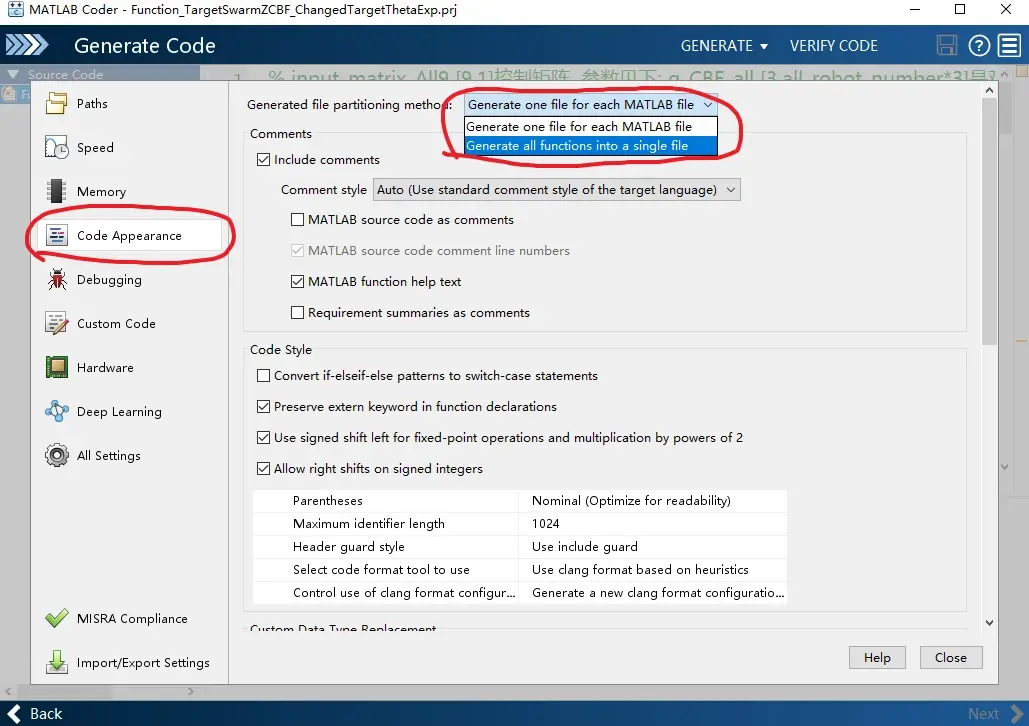Screen dimensions: 1029x726
Task: Open the Hardware chip icon
Action: coord(56,368)
